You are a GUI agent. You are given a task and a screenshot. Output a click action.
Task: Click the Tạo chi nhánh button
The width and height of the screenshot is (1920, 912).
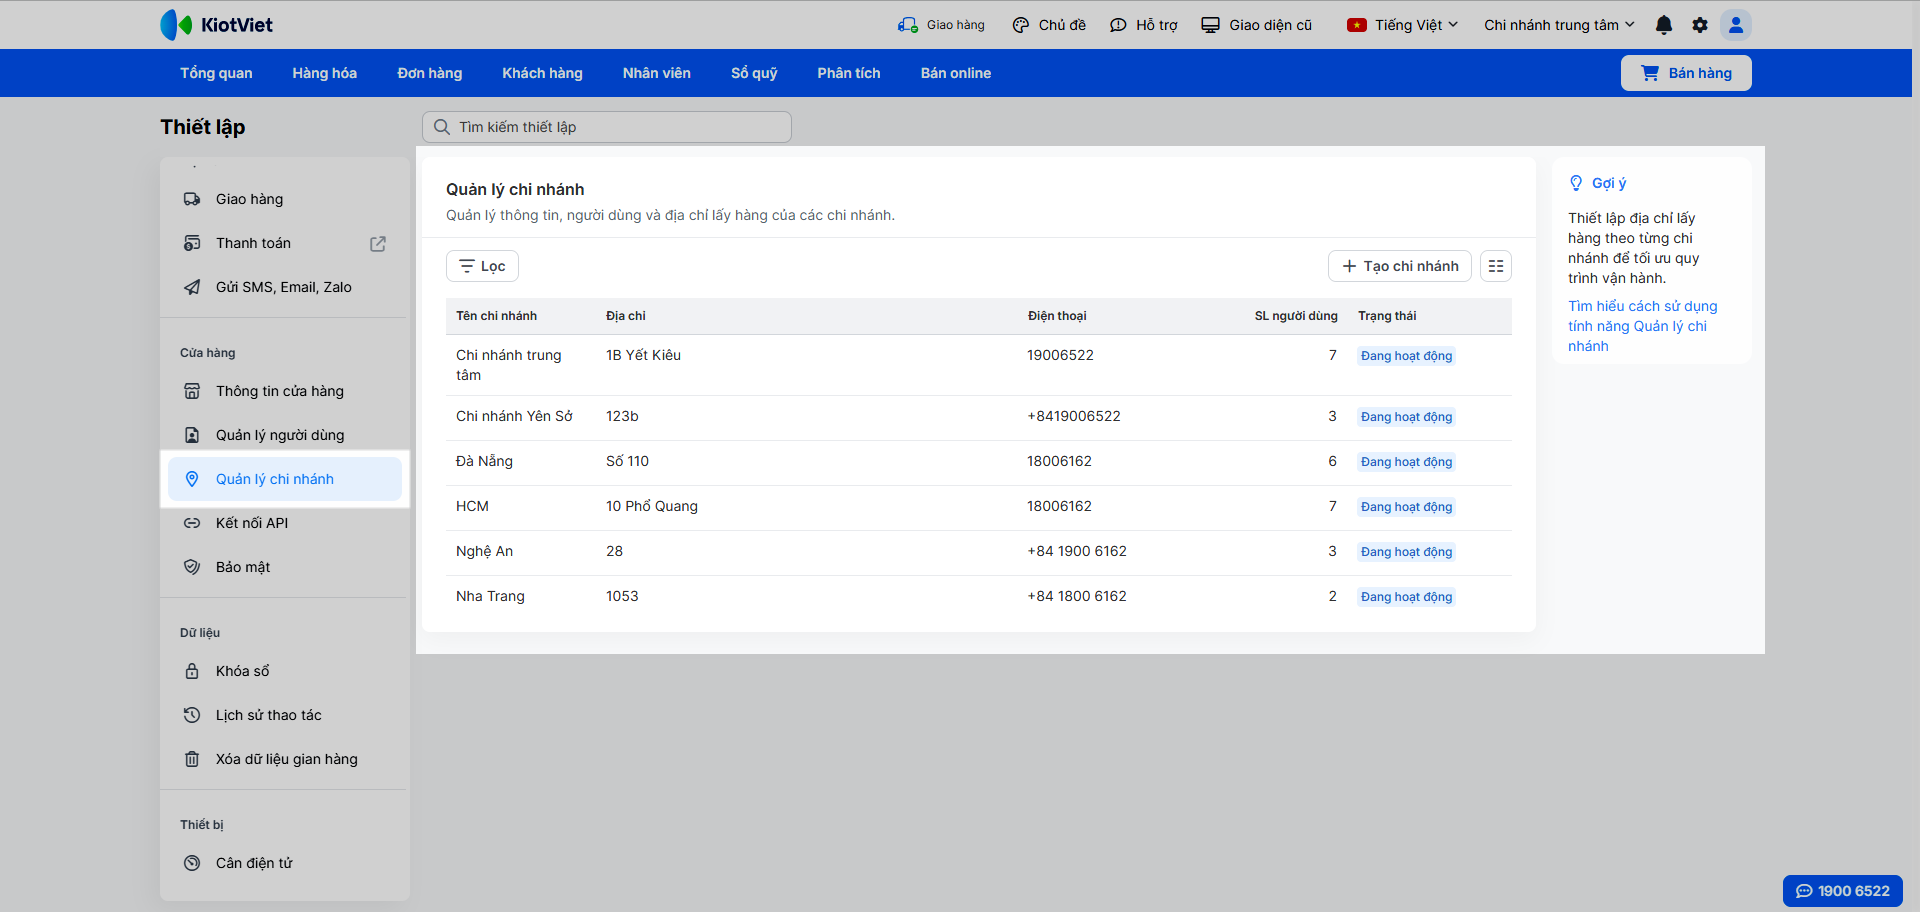pos(1400,266)
